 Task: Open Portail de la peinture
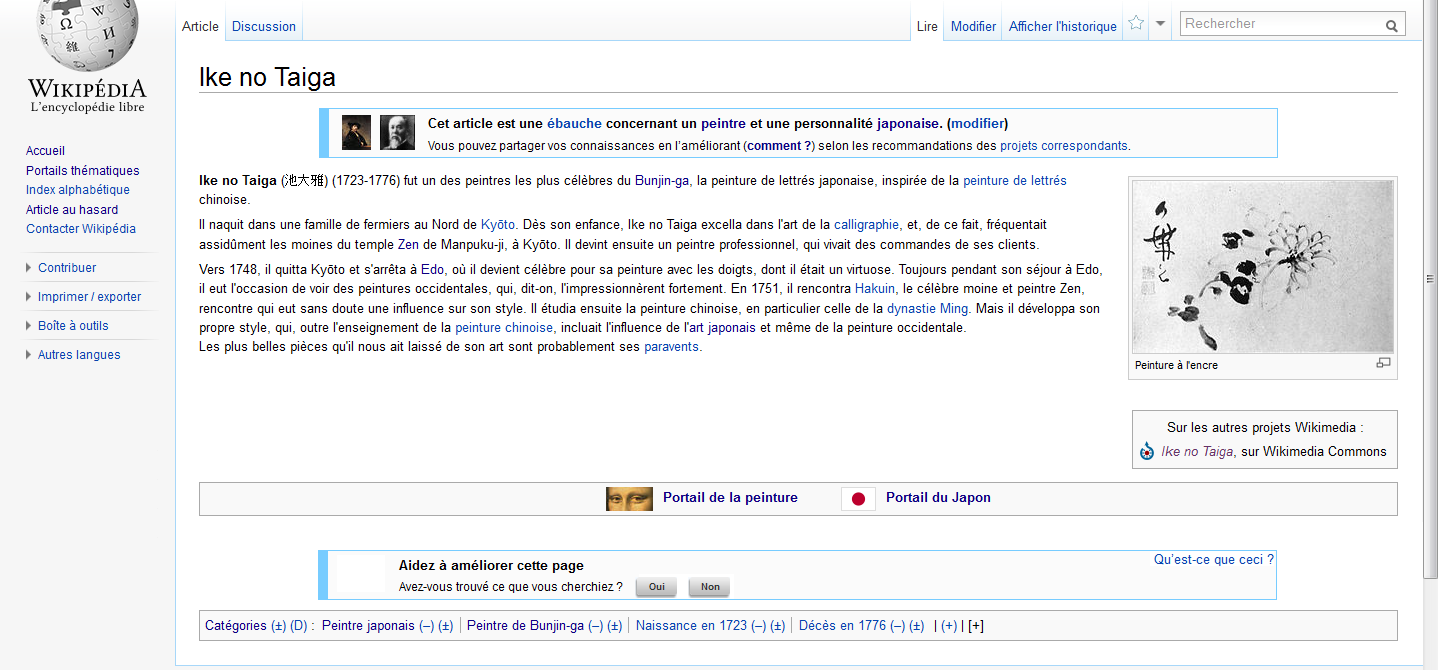coord(730,498)
